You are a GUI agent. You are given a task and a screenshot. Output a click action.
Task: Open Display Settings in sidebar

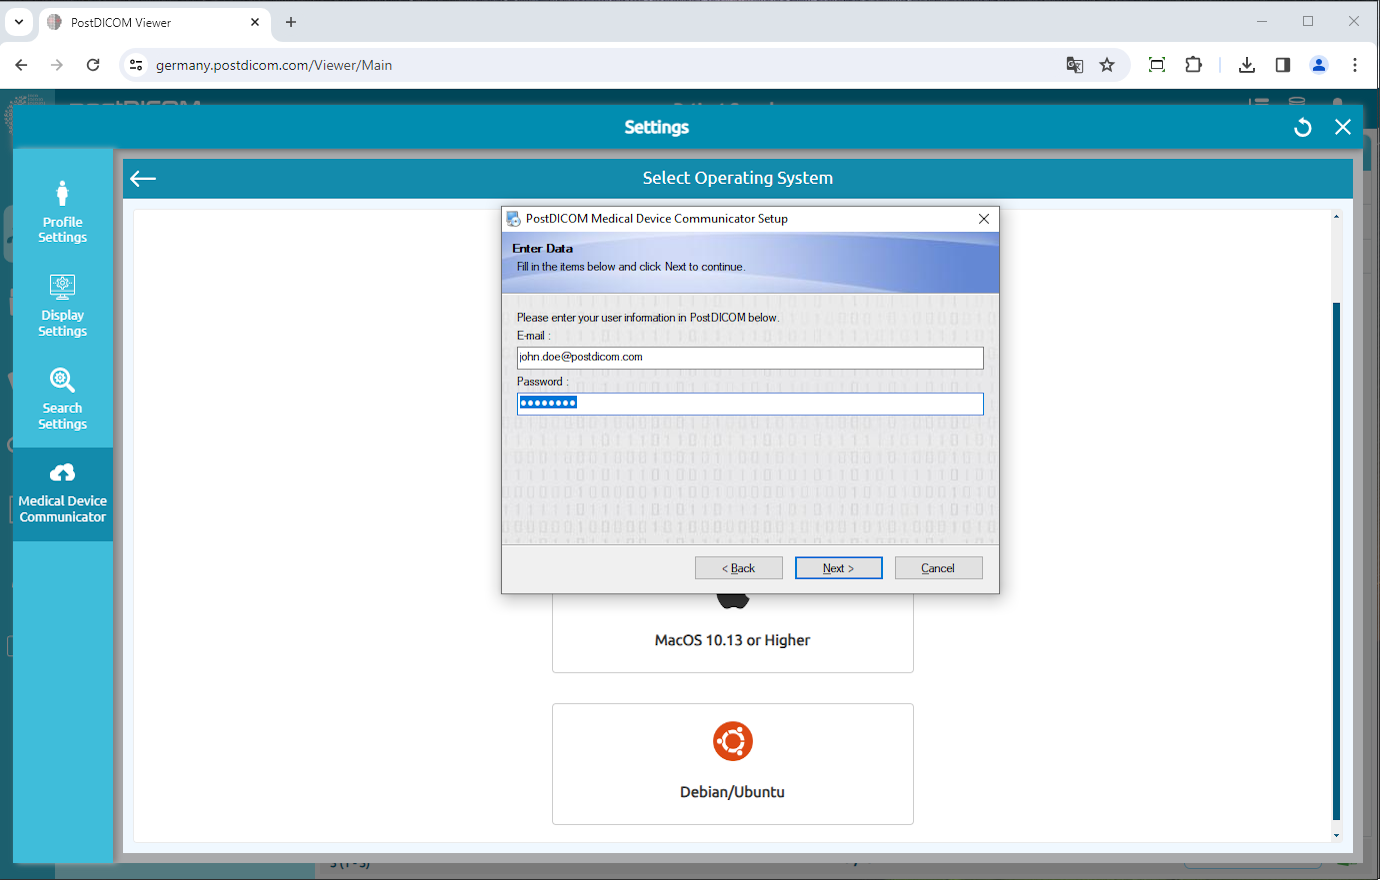point(62,305)
